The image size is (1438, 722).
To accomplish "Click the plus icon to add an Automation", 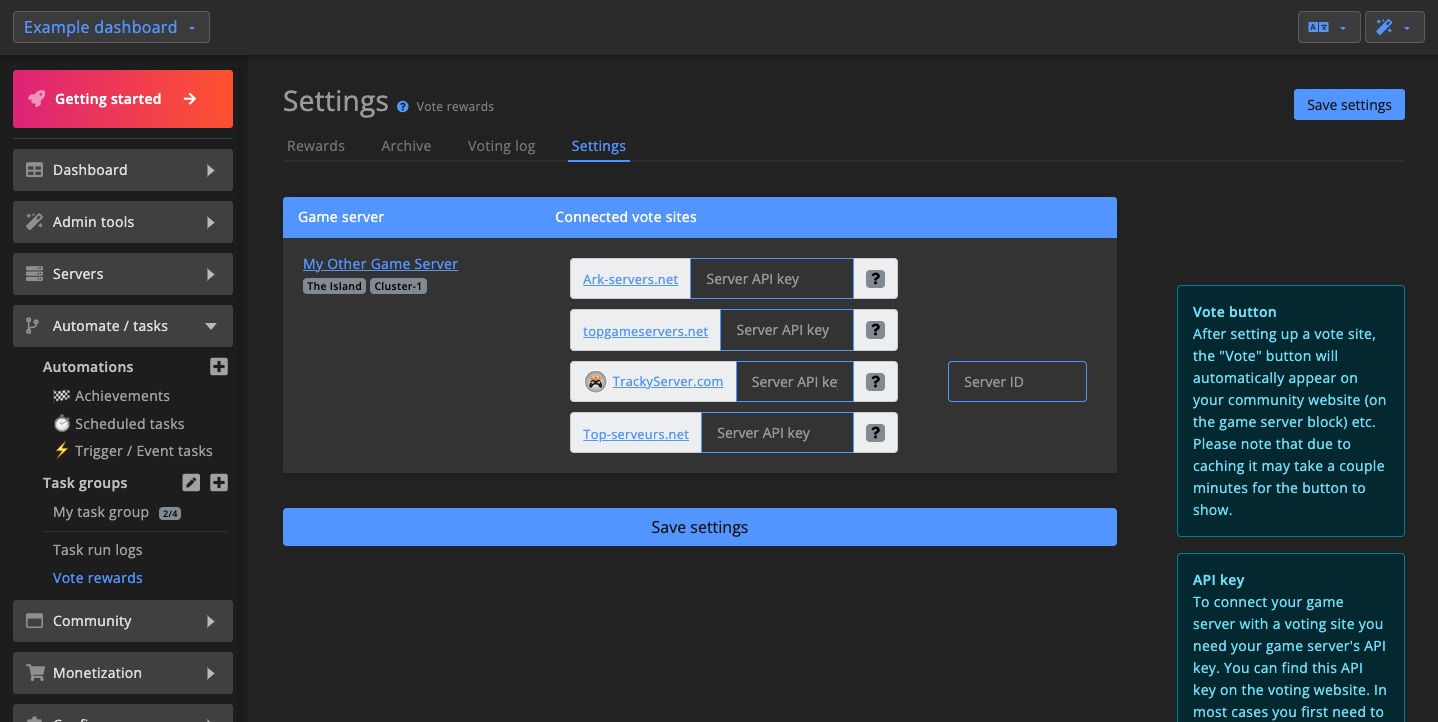I will pos(218,367).
